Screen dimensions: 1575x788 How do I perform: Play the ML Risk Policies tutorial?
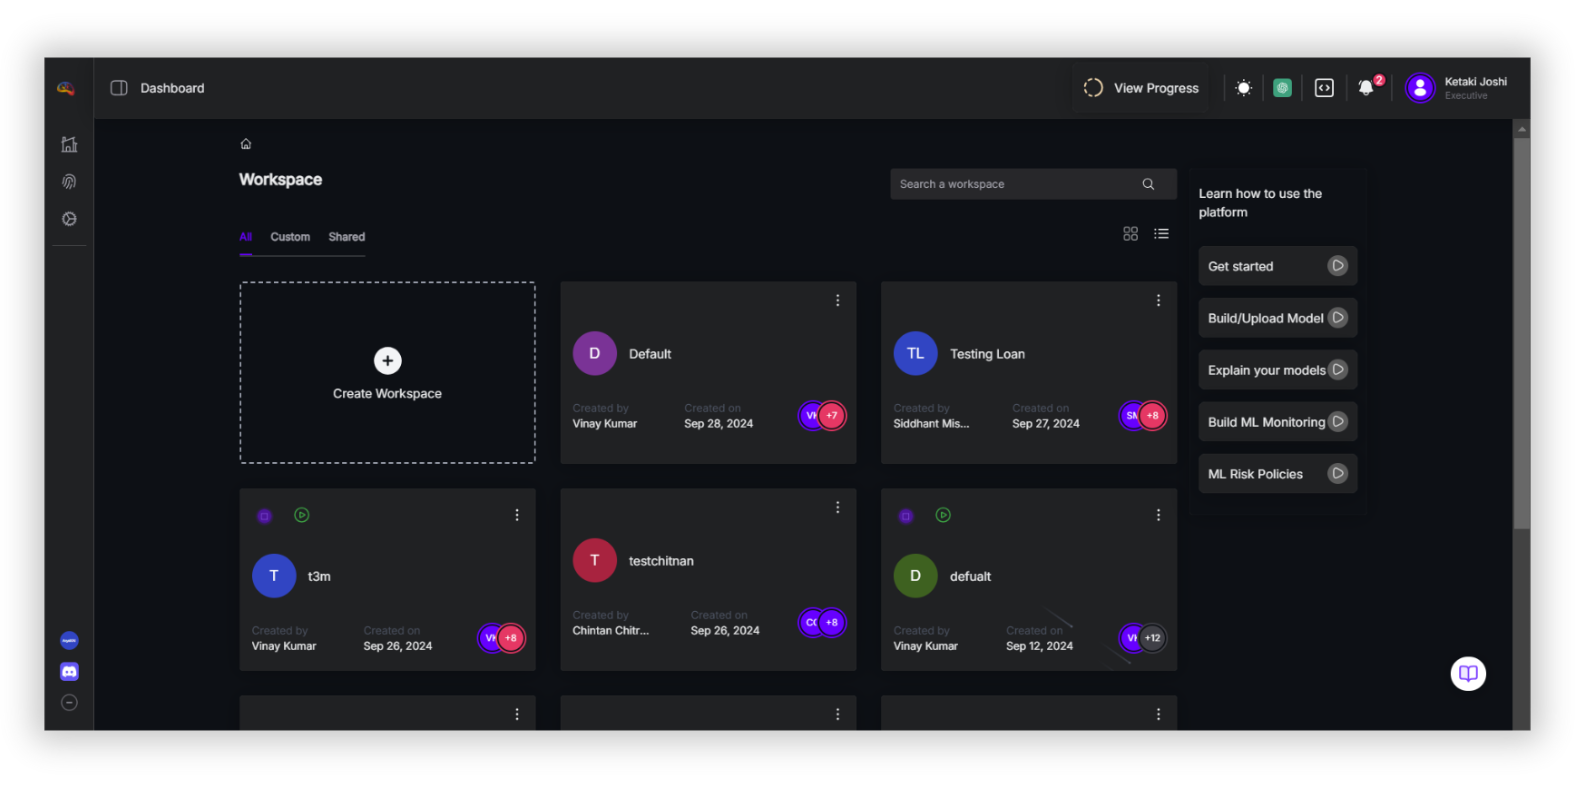1337,474
